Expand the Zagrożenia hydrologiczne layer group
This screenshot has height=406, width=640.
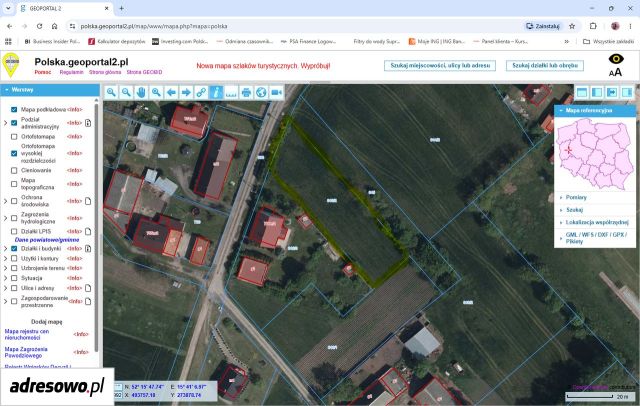pos(5,218)
